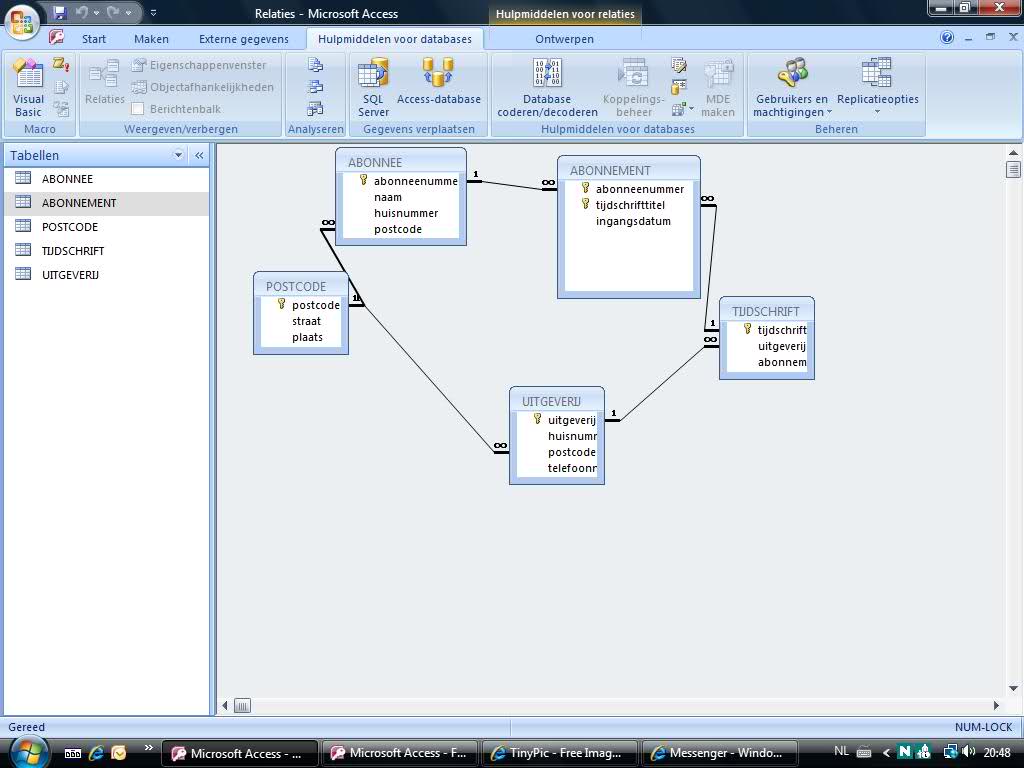
Task: Open Database coderen/decoderen tool
Action: [x=547, y=88]
